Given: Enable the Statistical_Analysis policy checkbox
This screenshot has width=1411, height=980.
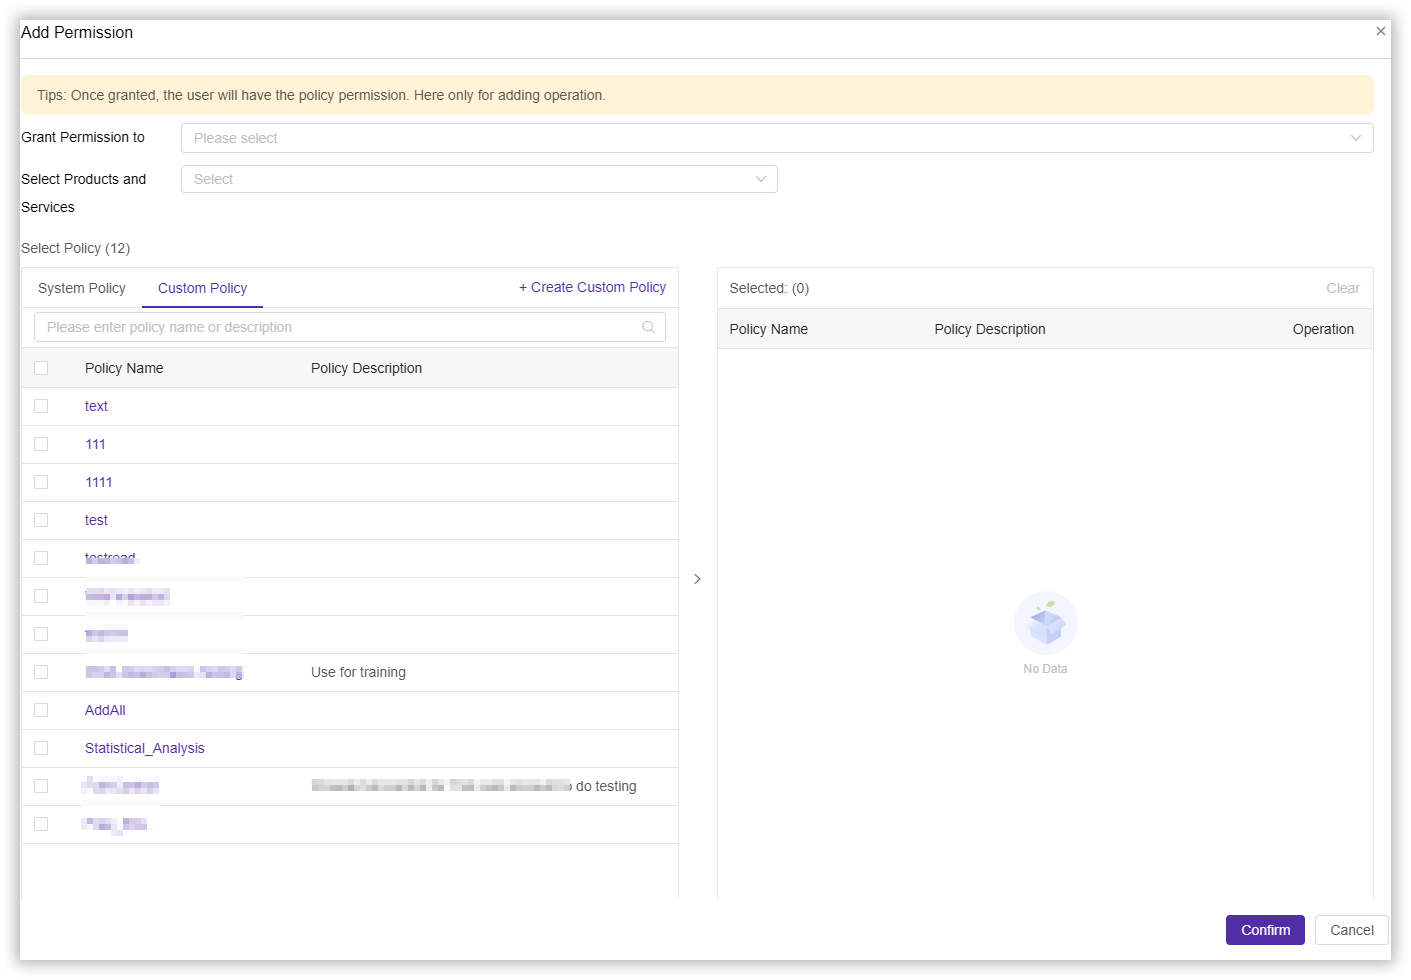Looking at the screenshot, I should tap(41, 748).
